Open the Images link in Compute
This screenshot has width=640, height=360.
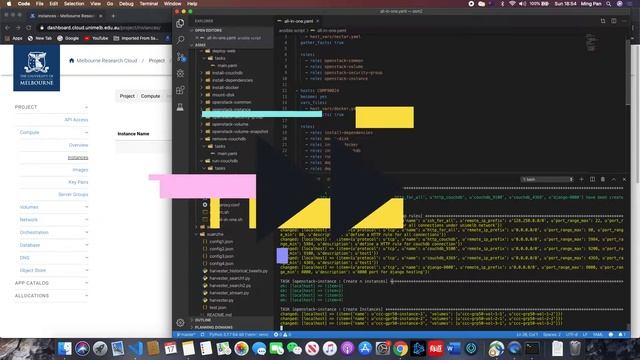pyautogui.click(x=80, y=169)
